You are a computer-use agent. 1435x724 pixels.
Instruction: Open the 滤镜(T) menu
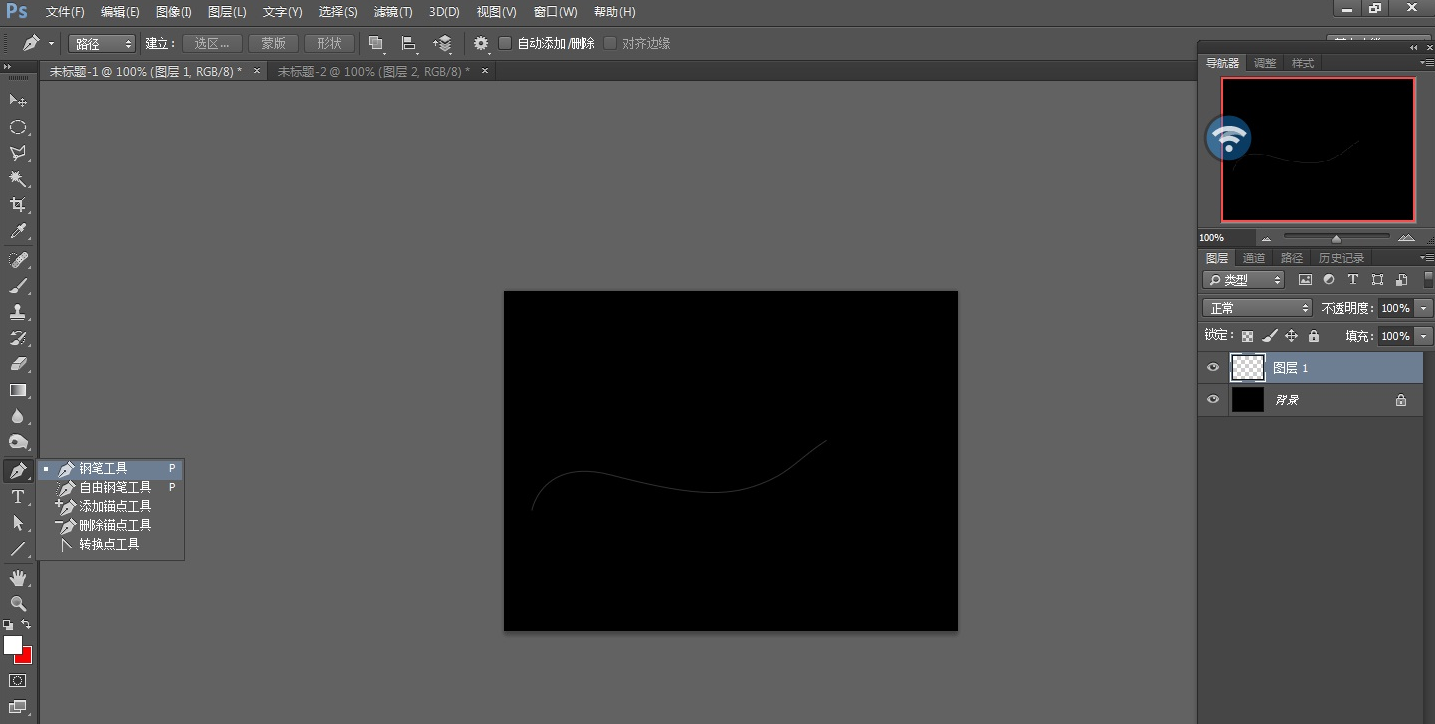(x=392, y=12)
